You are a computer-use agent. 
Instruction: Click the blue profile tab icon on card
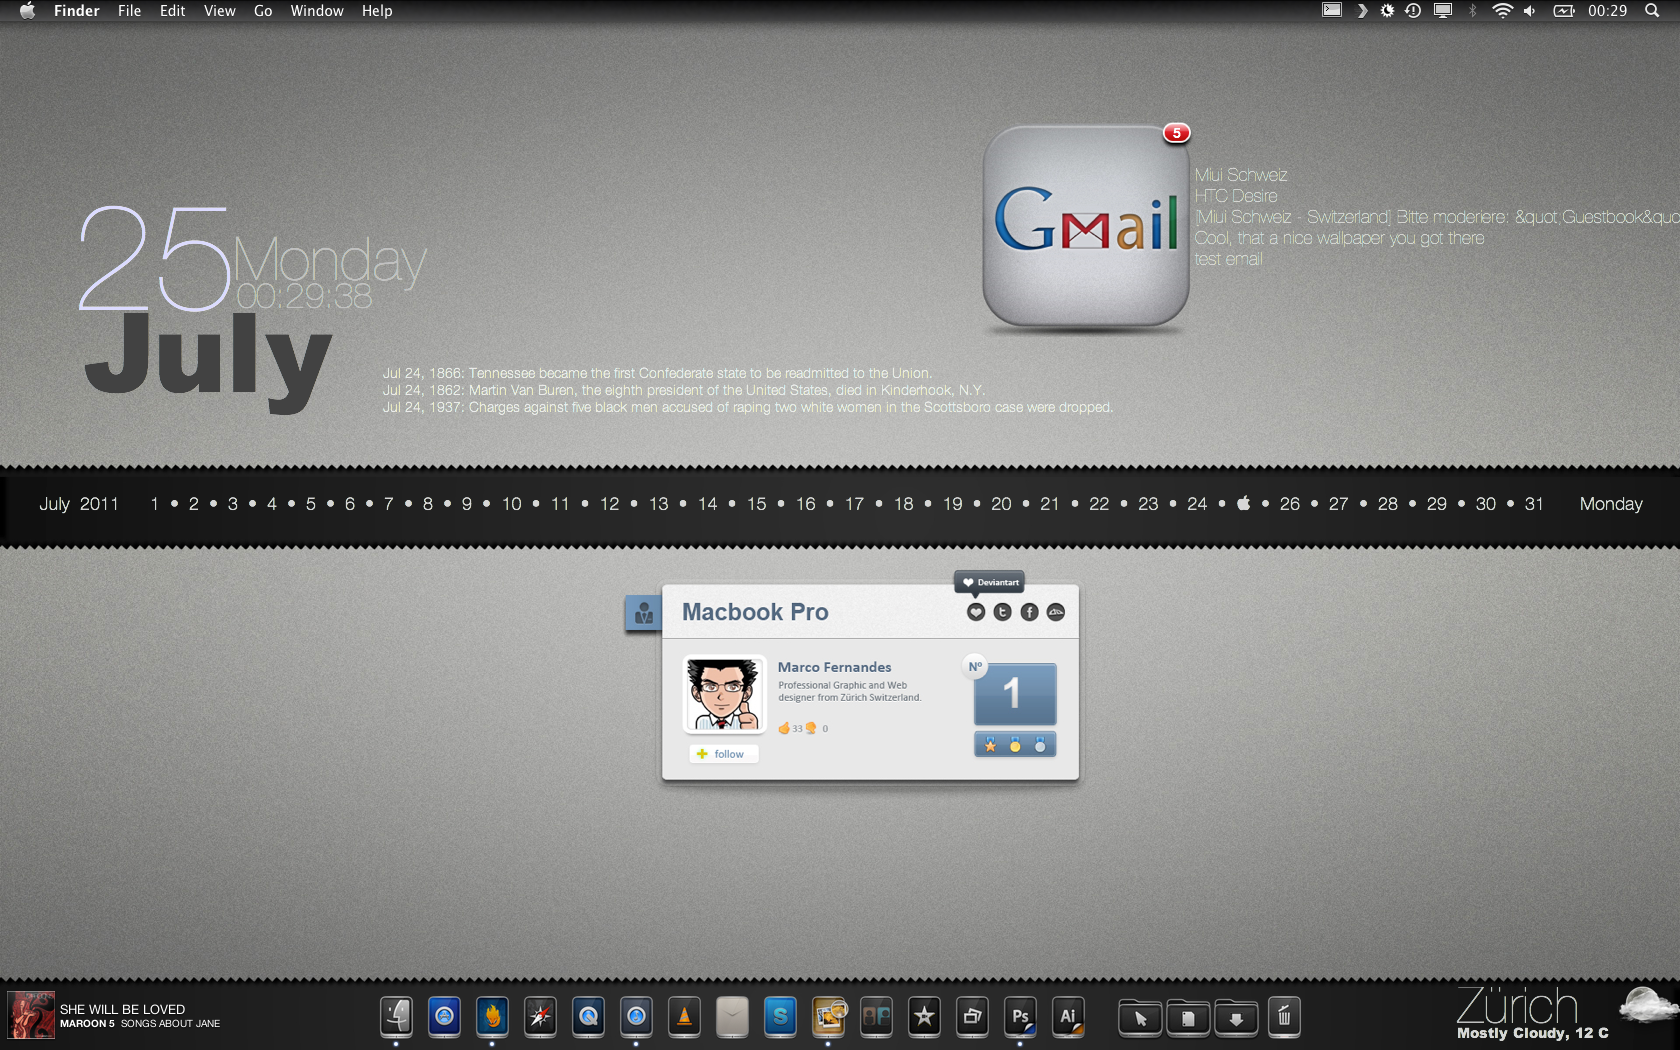point(643,614)
